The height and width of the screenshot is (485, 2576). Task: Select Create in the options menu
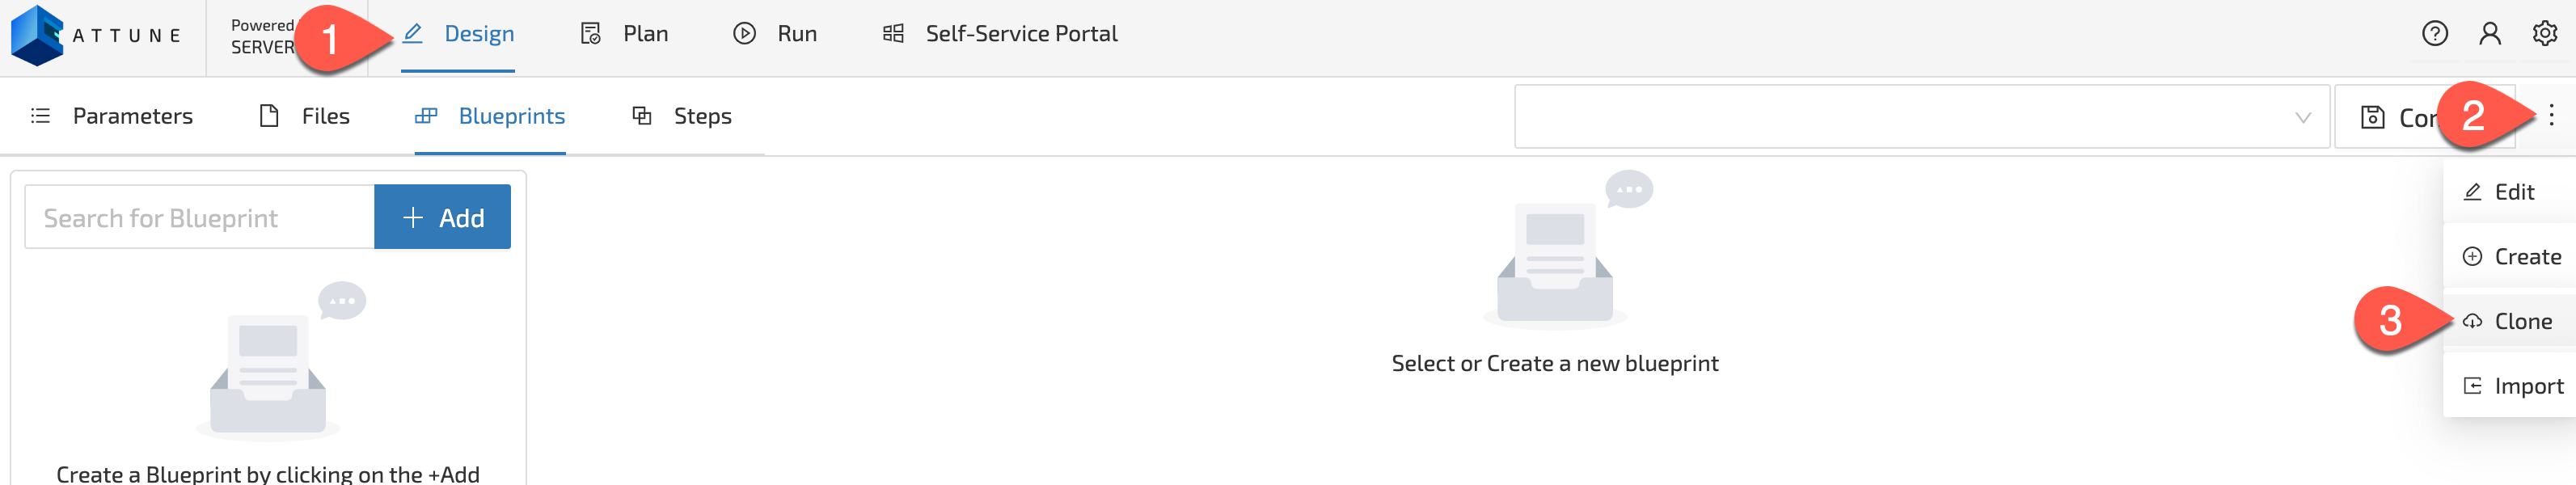click(2526, 257)
